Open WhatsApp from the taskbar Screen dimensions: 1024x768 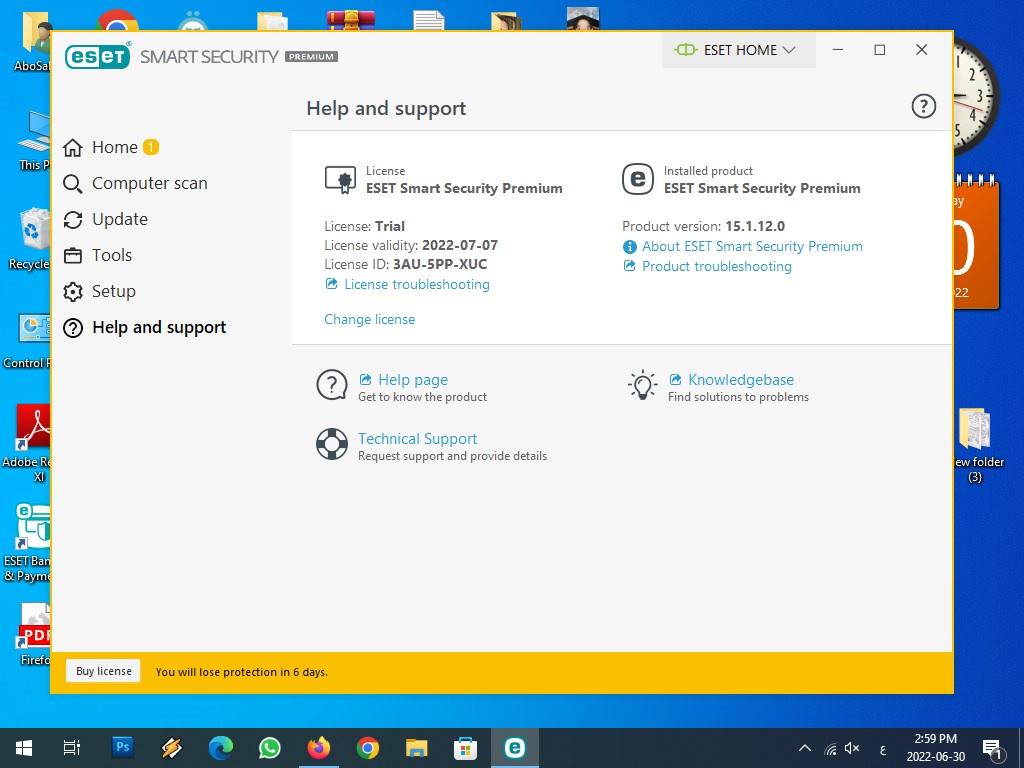(270, 748)
